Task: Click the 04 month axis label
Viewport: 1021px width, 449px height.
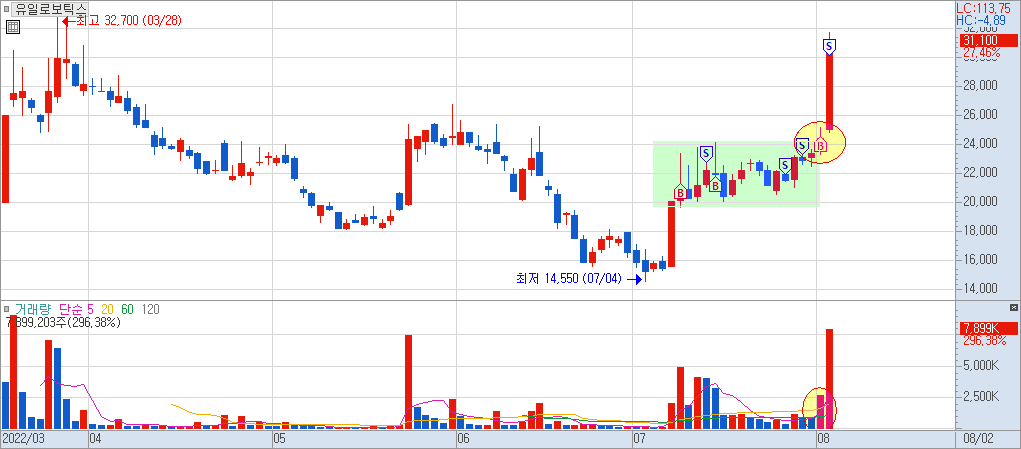Action: pos(97,439)
